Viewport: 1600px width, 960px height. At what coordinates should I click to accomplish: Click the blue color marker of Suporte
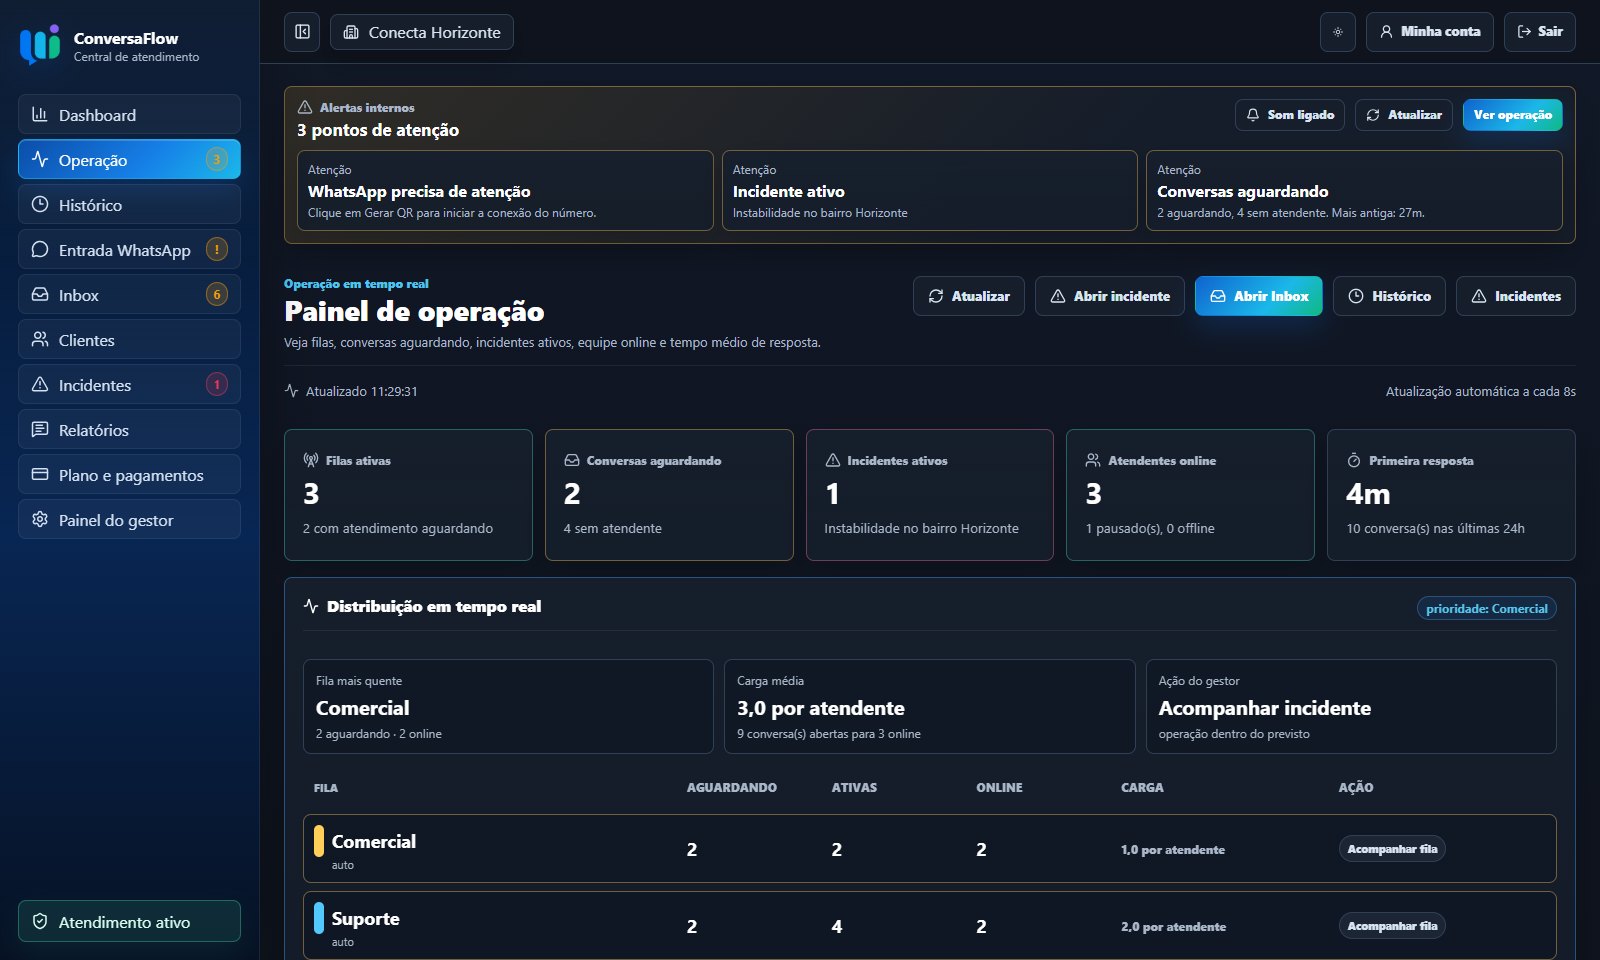click(318, 918)
